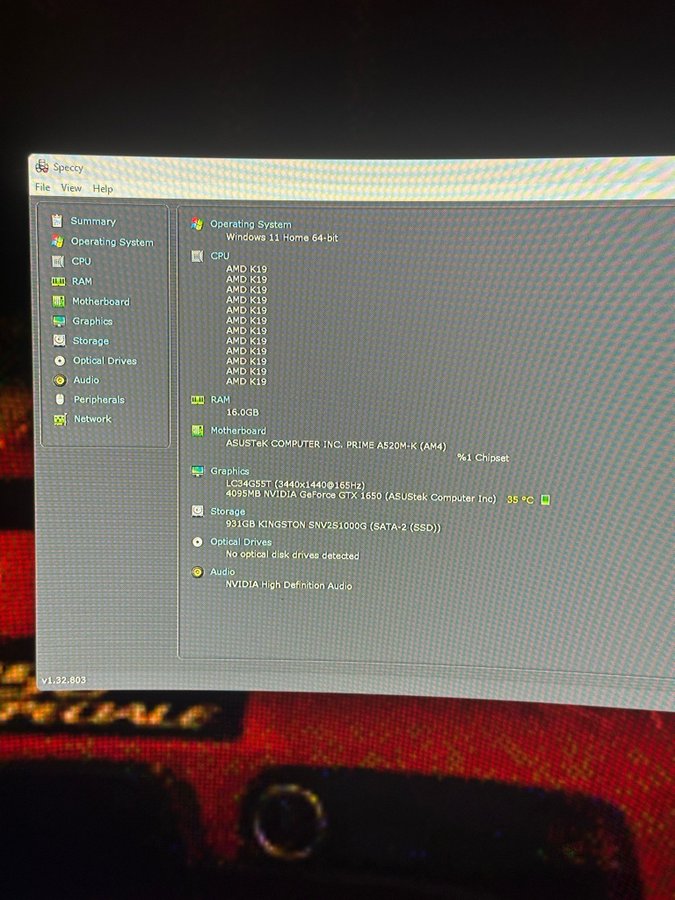Viewport: 675px width, 900px height.
Task: Select the Motherboard icon in sidebar
Action: pyautogui.click(x=59, y=301)
